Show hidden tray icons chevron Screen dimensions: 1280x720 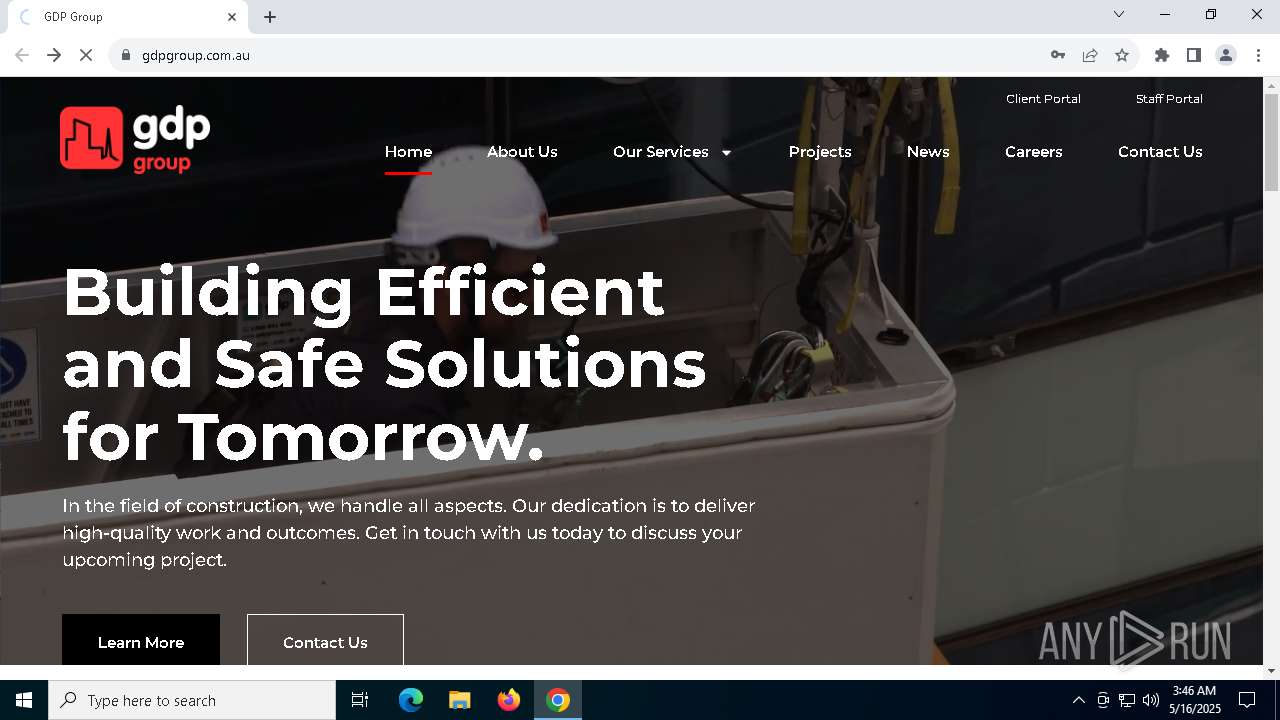[1078, 700]
